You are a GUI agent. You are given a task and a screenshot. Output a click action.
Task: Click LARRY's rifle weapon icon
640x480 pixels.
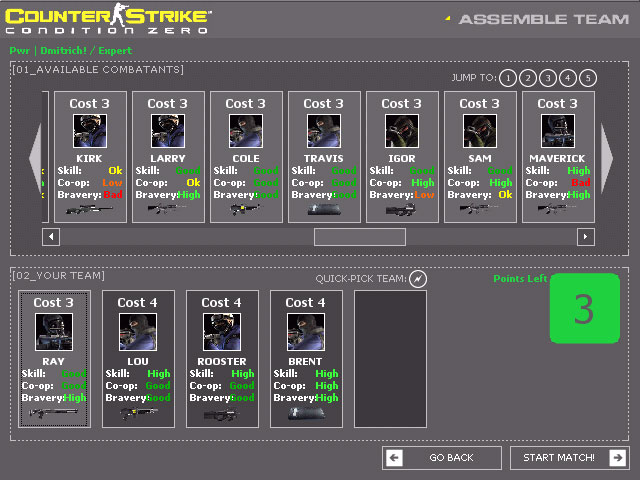point(167,209)
